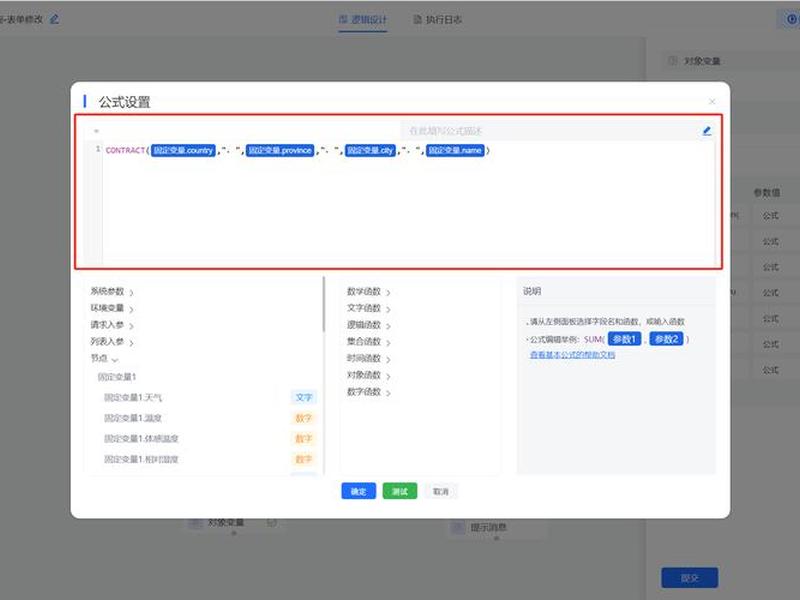Click the 固定变量.name chip in the formula

(x=455, y=151)
